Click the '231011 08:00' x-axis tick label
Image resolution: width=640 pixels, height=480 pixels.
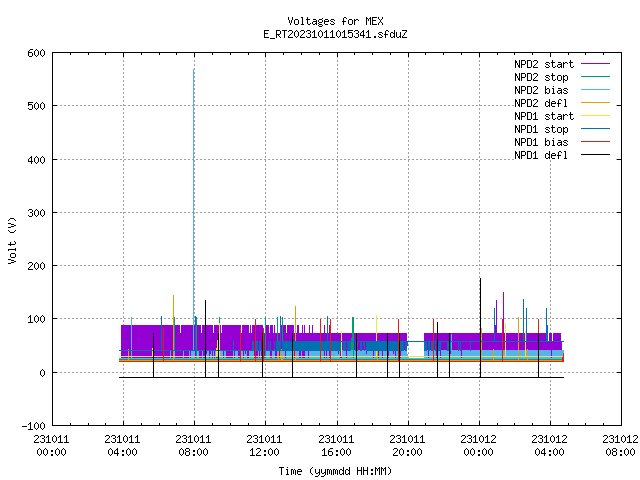coord(193,446)
